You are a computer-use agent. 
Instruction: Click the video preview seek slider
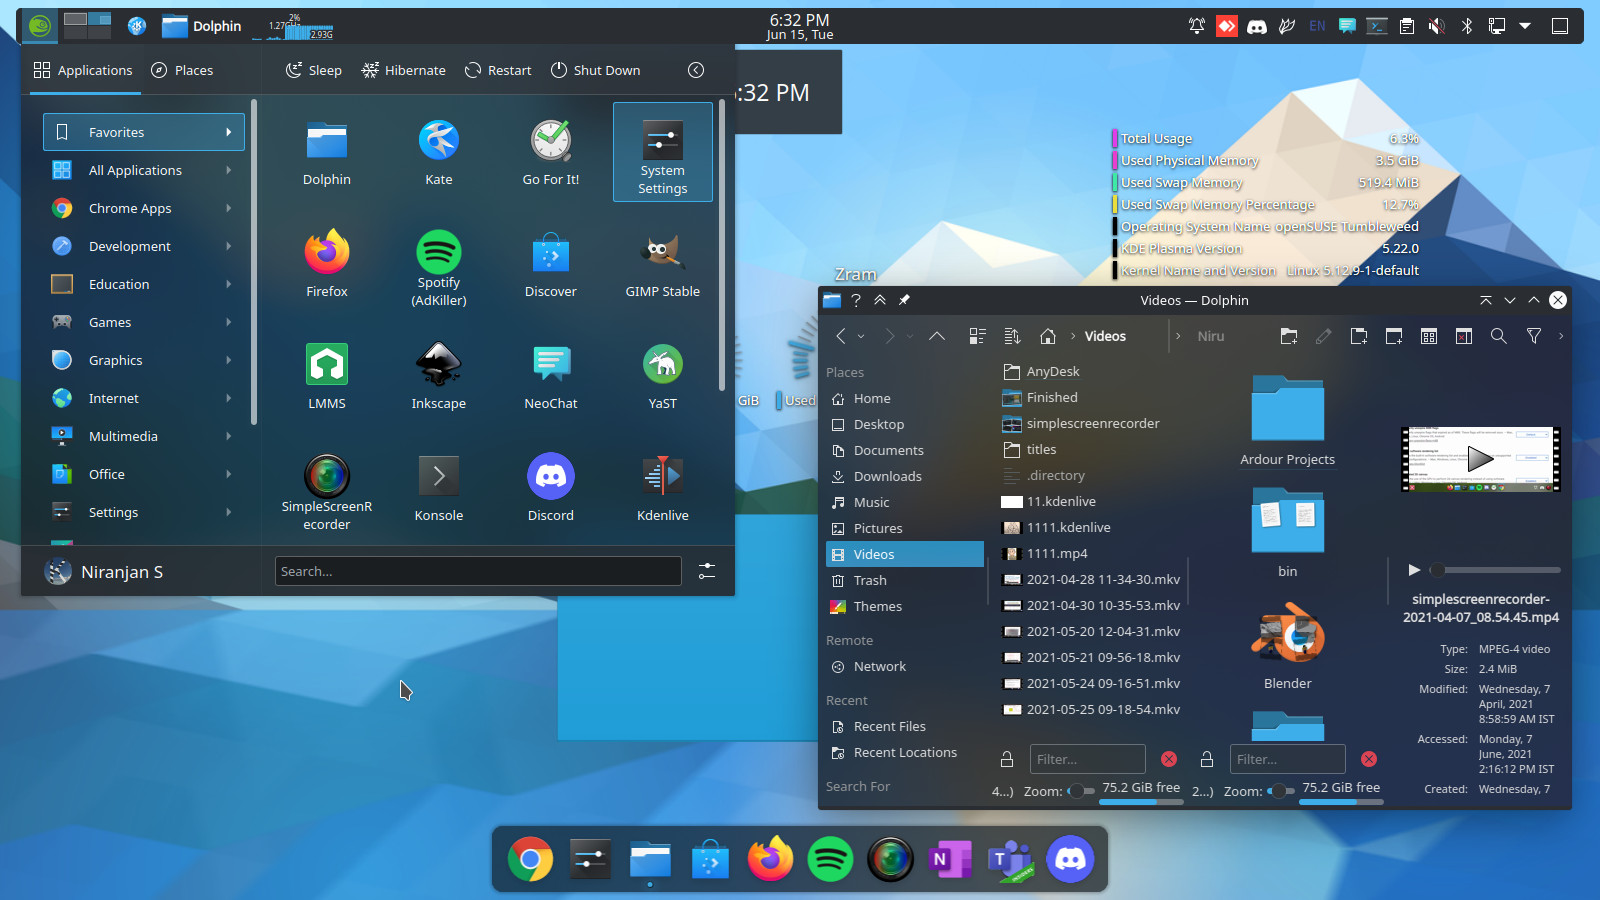click(x=1495, y=570)
